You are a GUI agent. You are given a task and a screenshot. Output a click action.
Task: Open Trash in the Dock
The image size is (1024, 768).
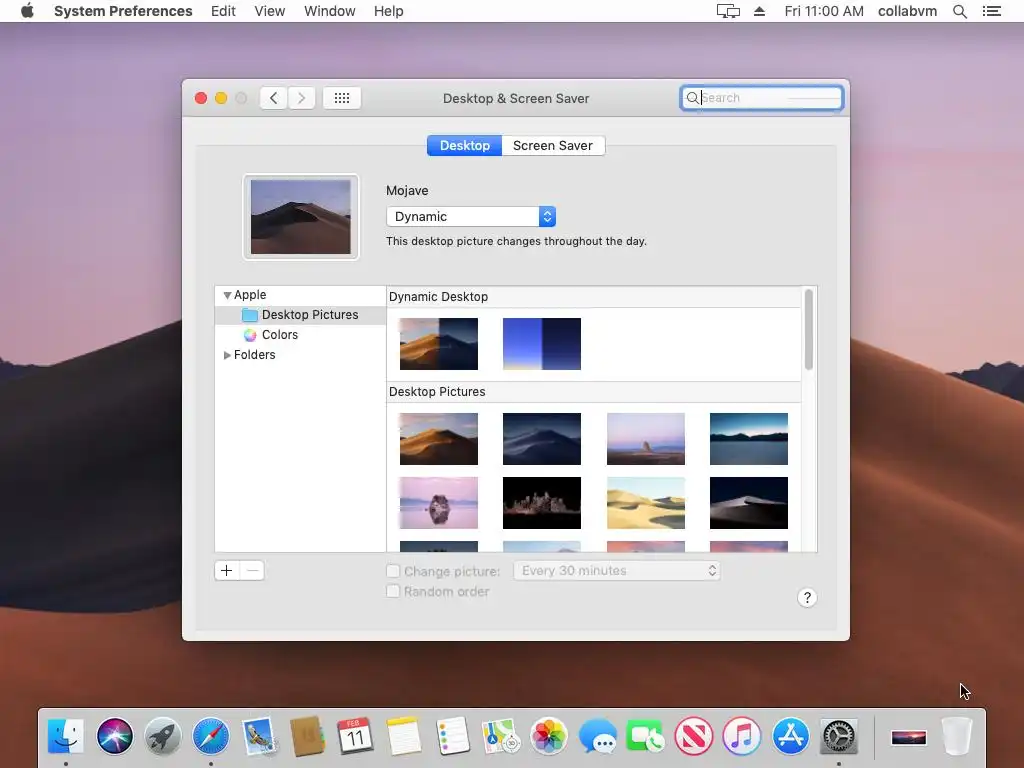(957, 736)
